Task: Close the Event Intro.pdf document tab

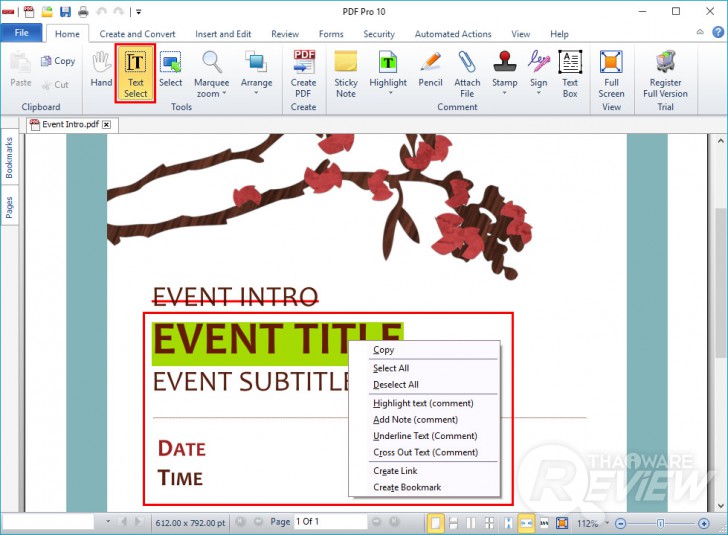Action: (107, 124)
